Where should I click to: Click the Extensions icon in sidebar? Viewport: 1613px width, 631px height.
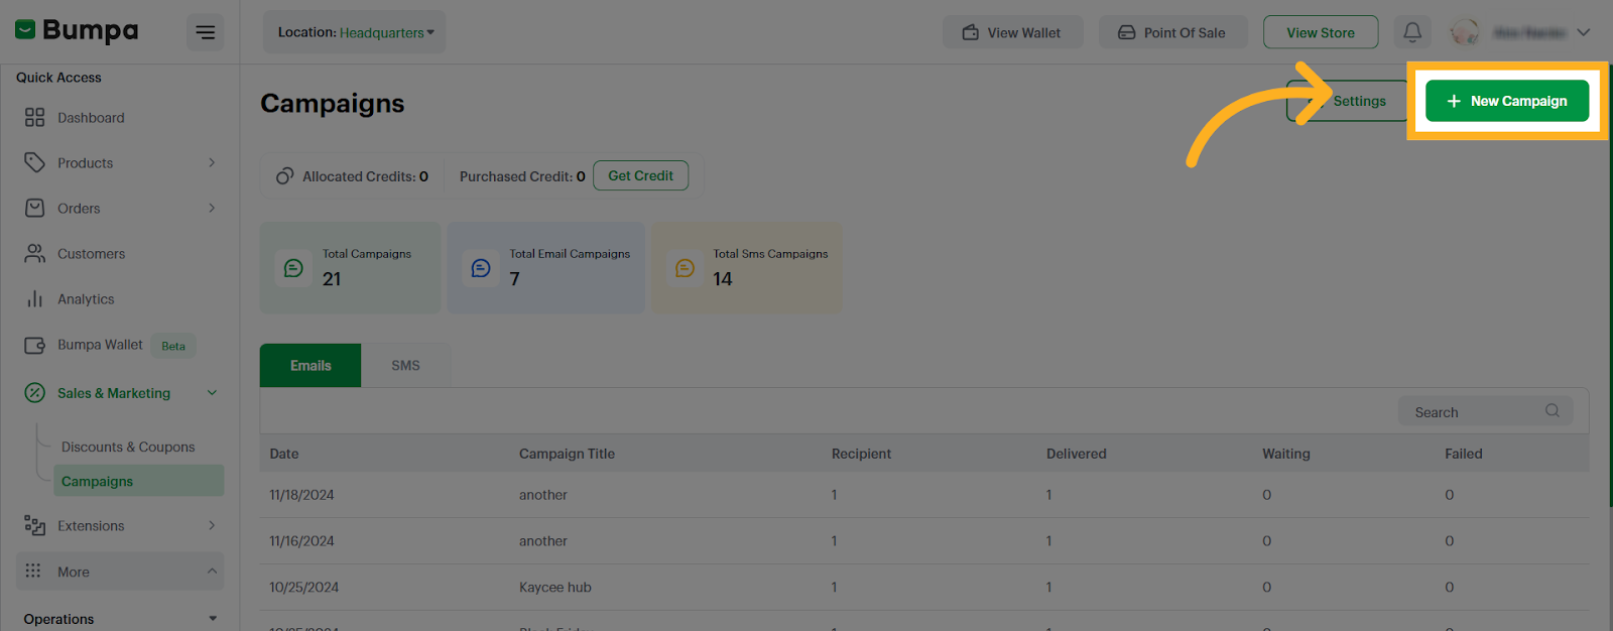[x=35, y=526]
